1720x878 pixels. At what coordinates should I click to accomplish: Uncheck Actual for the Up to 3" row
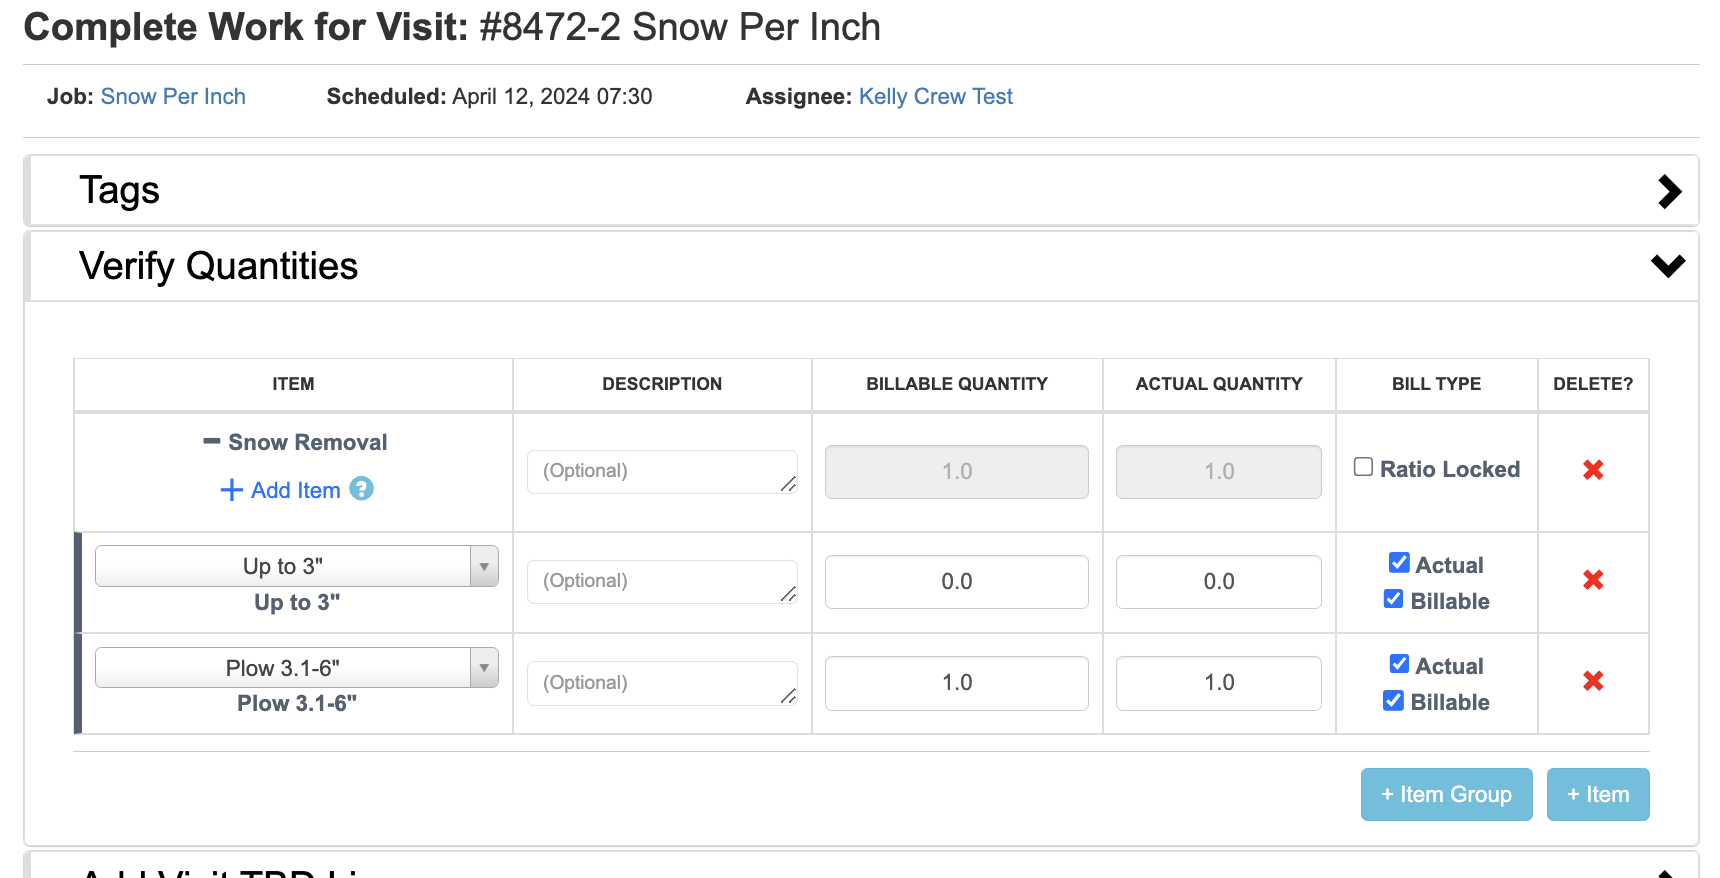coord(1399,563)
